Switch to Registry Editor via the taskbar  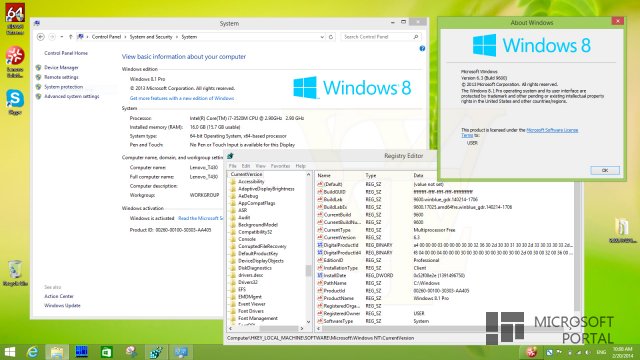[156, 352]
